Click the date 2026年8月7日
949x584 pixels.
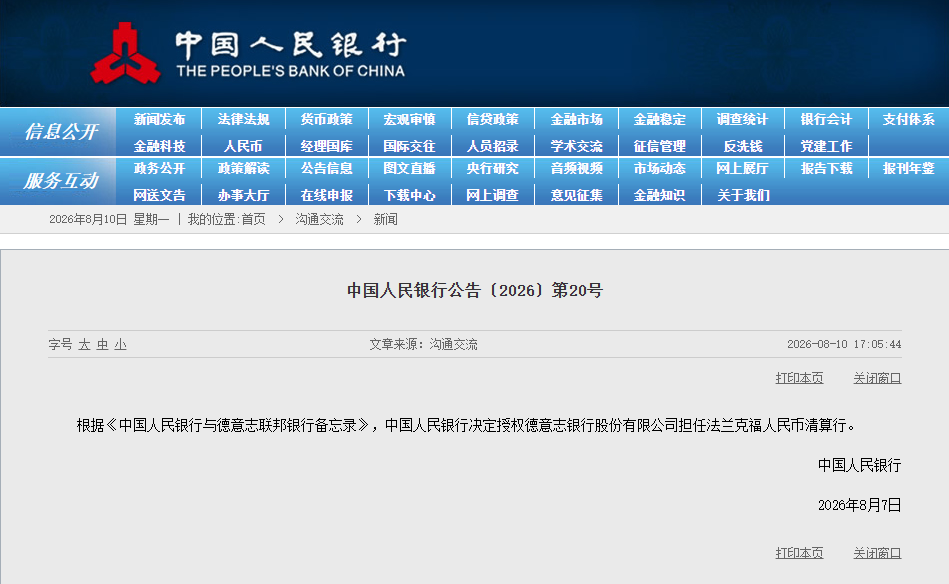859,505
